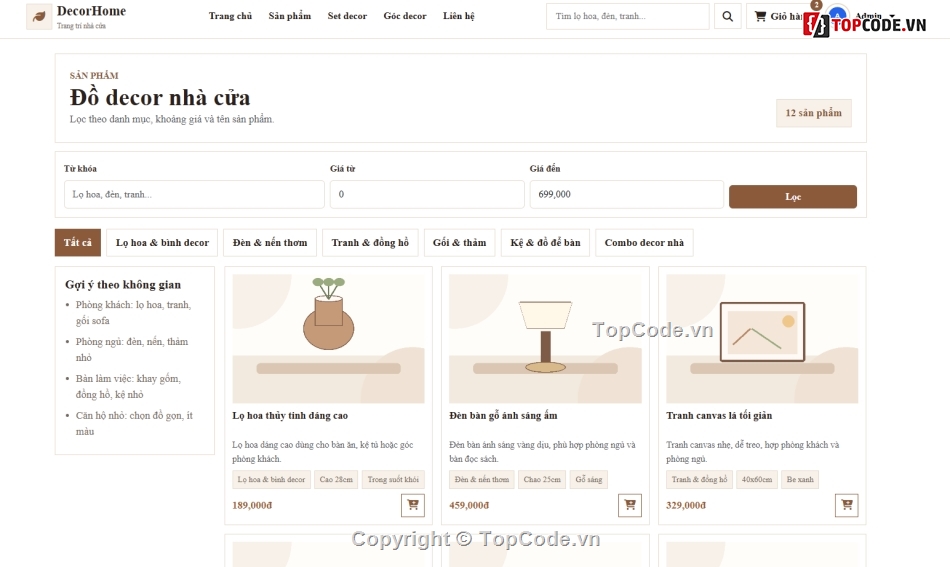Open the vase product thumbnail image
Screen dimensions: 950x567
point(328,339)
